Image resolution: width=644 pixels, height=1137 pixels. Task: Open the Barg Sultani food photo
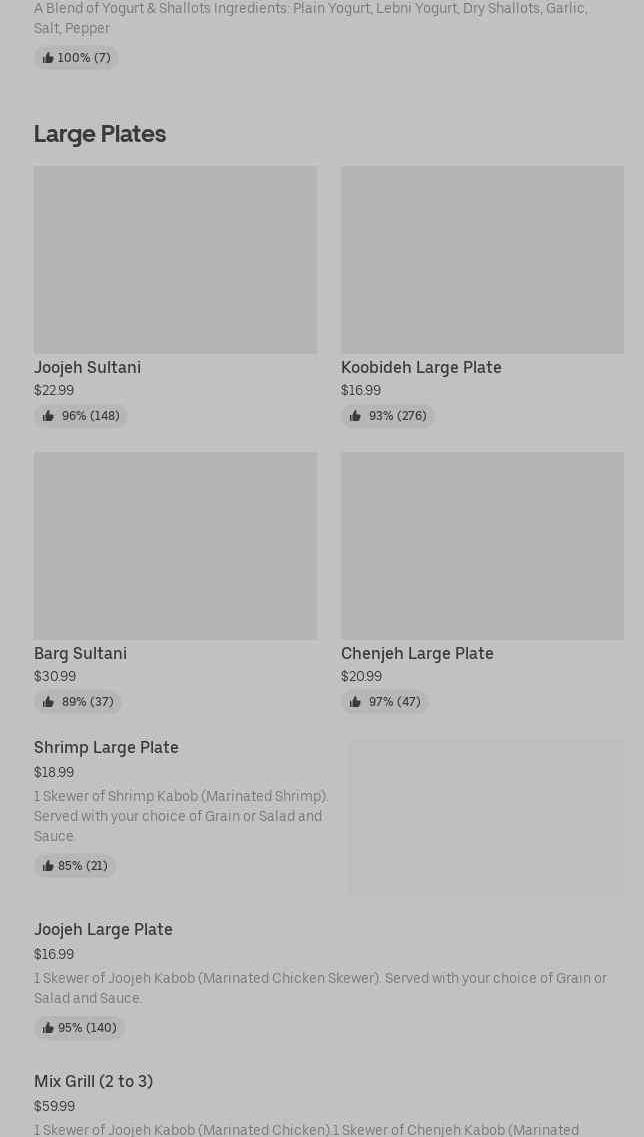click(175, 545)
